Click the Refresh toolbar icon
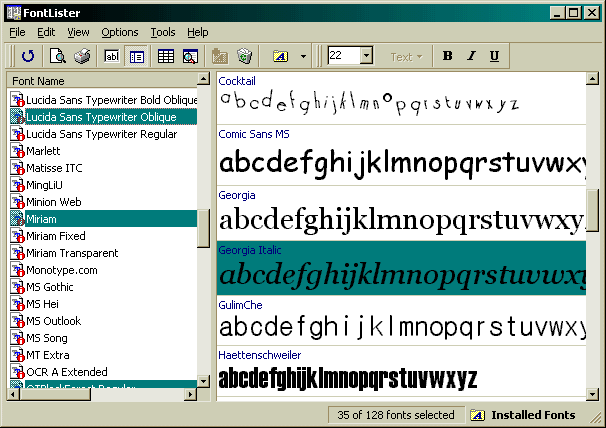The width and height of the screenshot is (606, 428). [28, 56]
